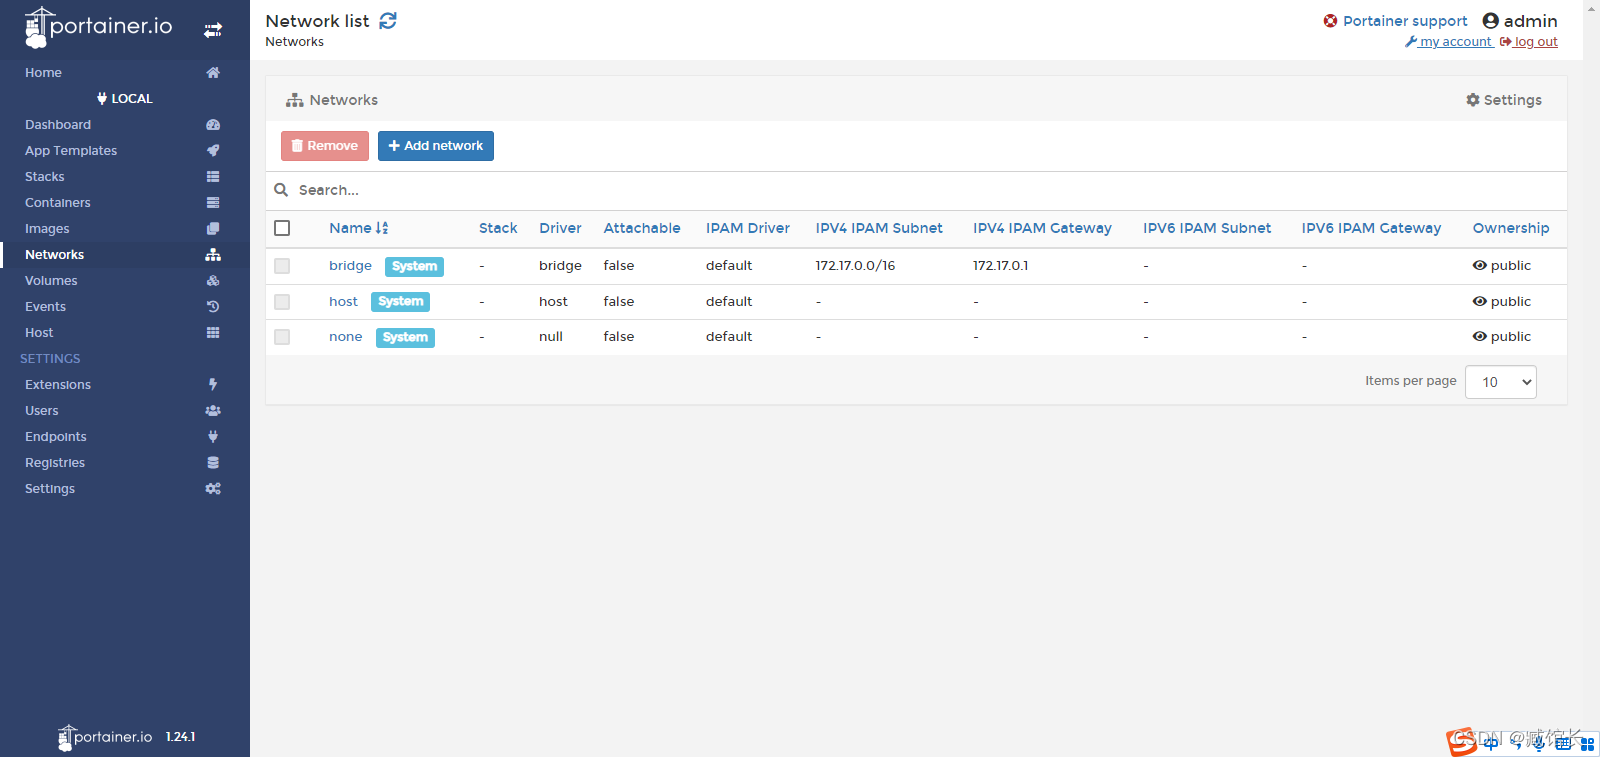Screen dimensions: 1600x757
Task: Click the red Remove button
Action: (x=325, y=146)
